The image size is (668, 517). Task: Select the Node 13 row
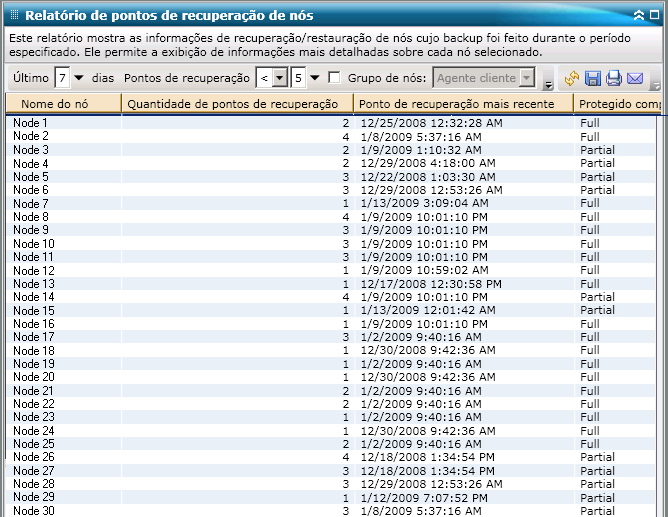coord(331,284)
